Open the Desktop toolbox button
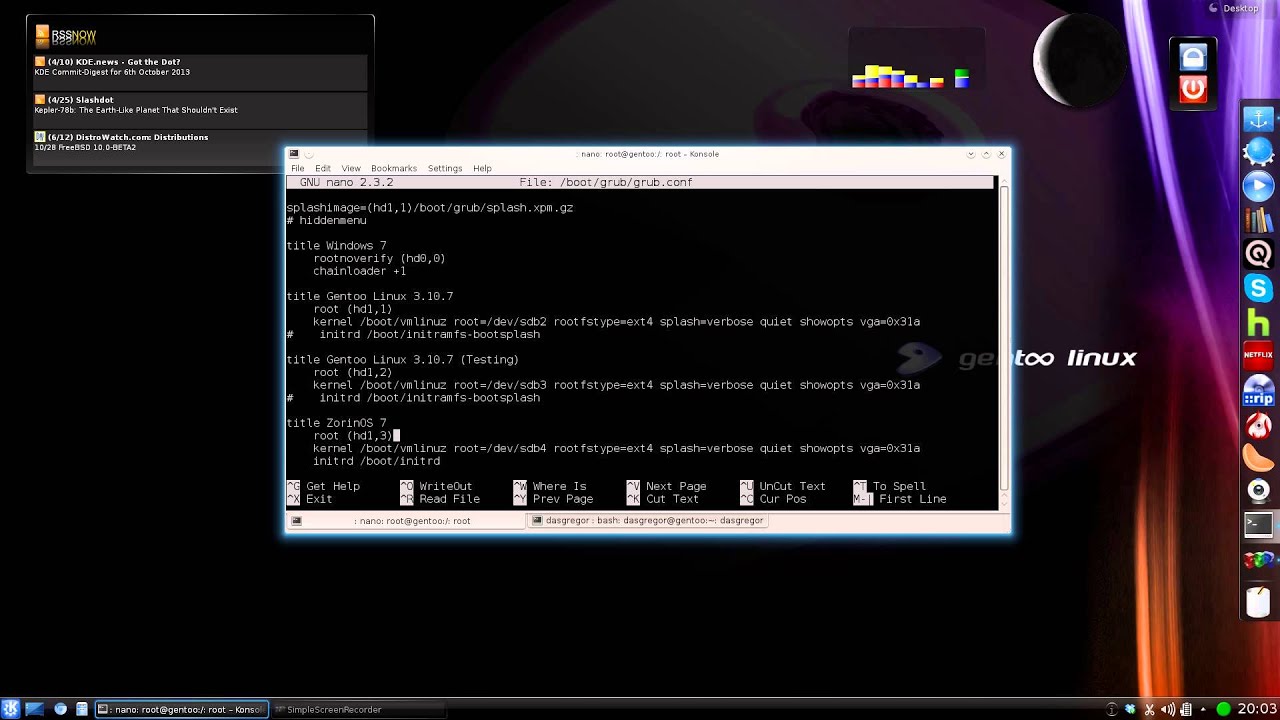This screenshot has height=720, width=1280. [x=1234, y=8]
